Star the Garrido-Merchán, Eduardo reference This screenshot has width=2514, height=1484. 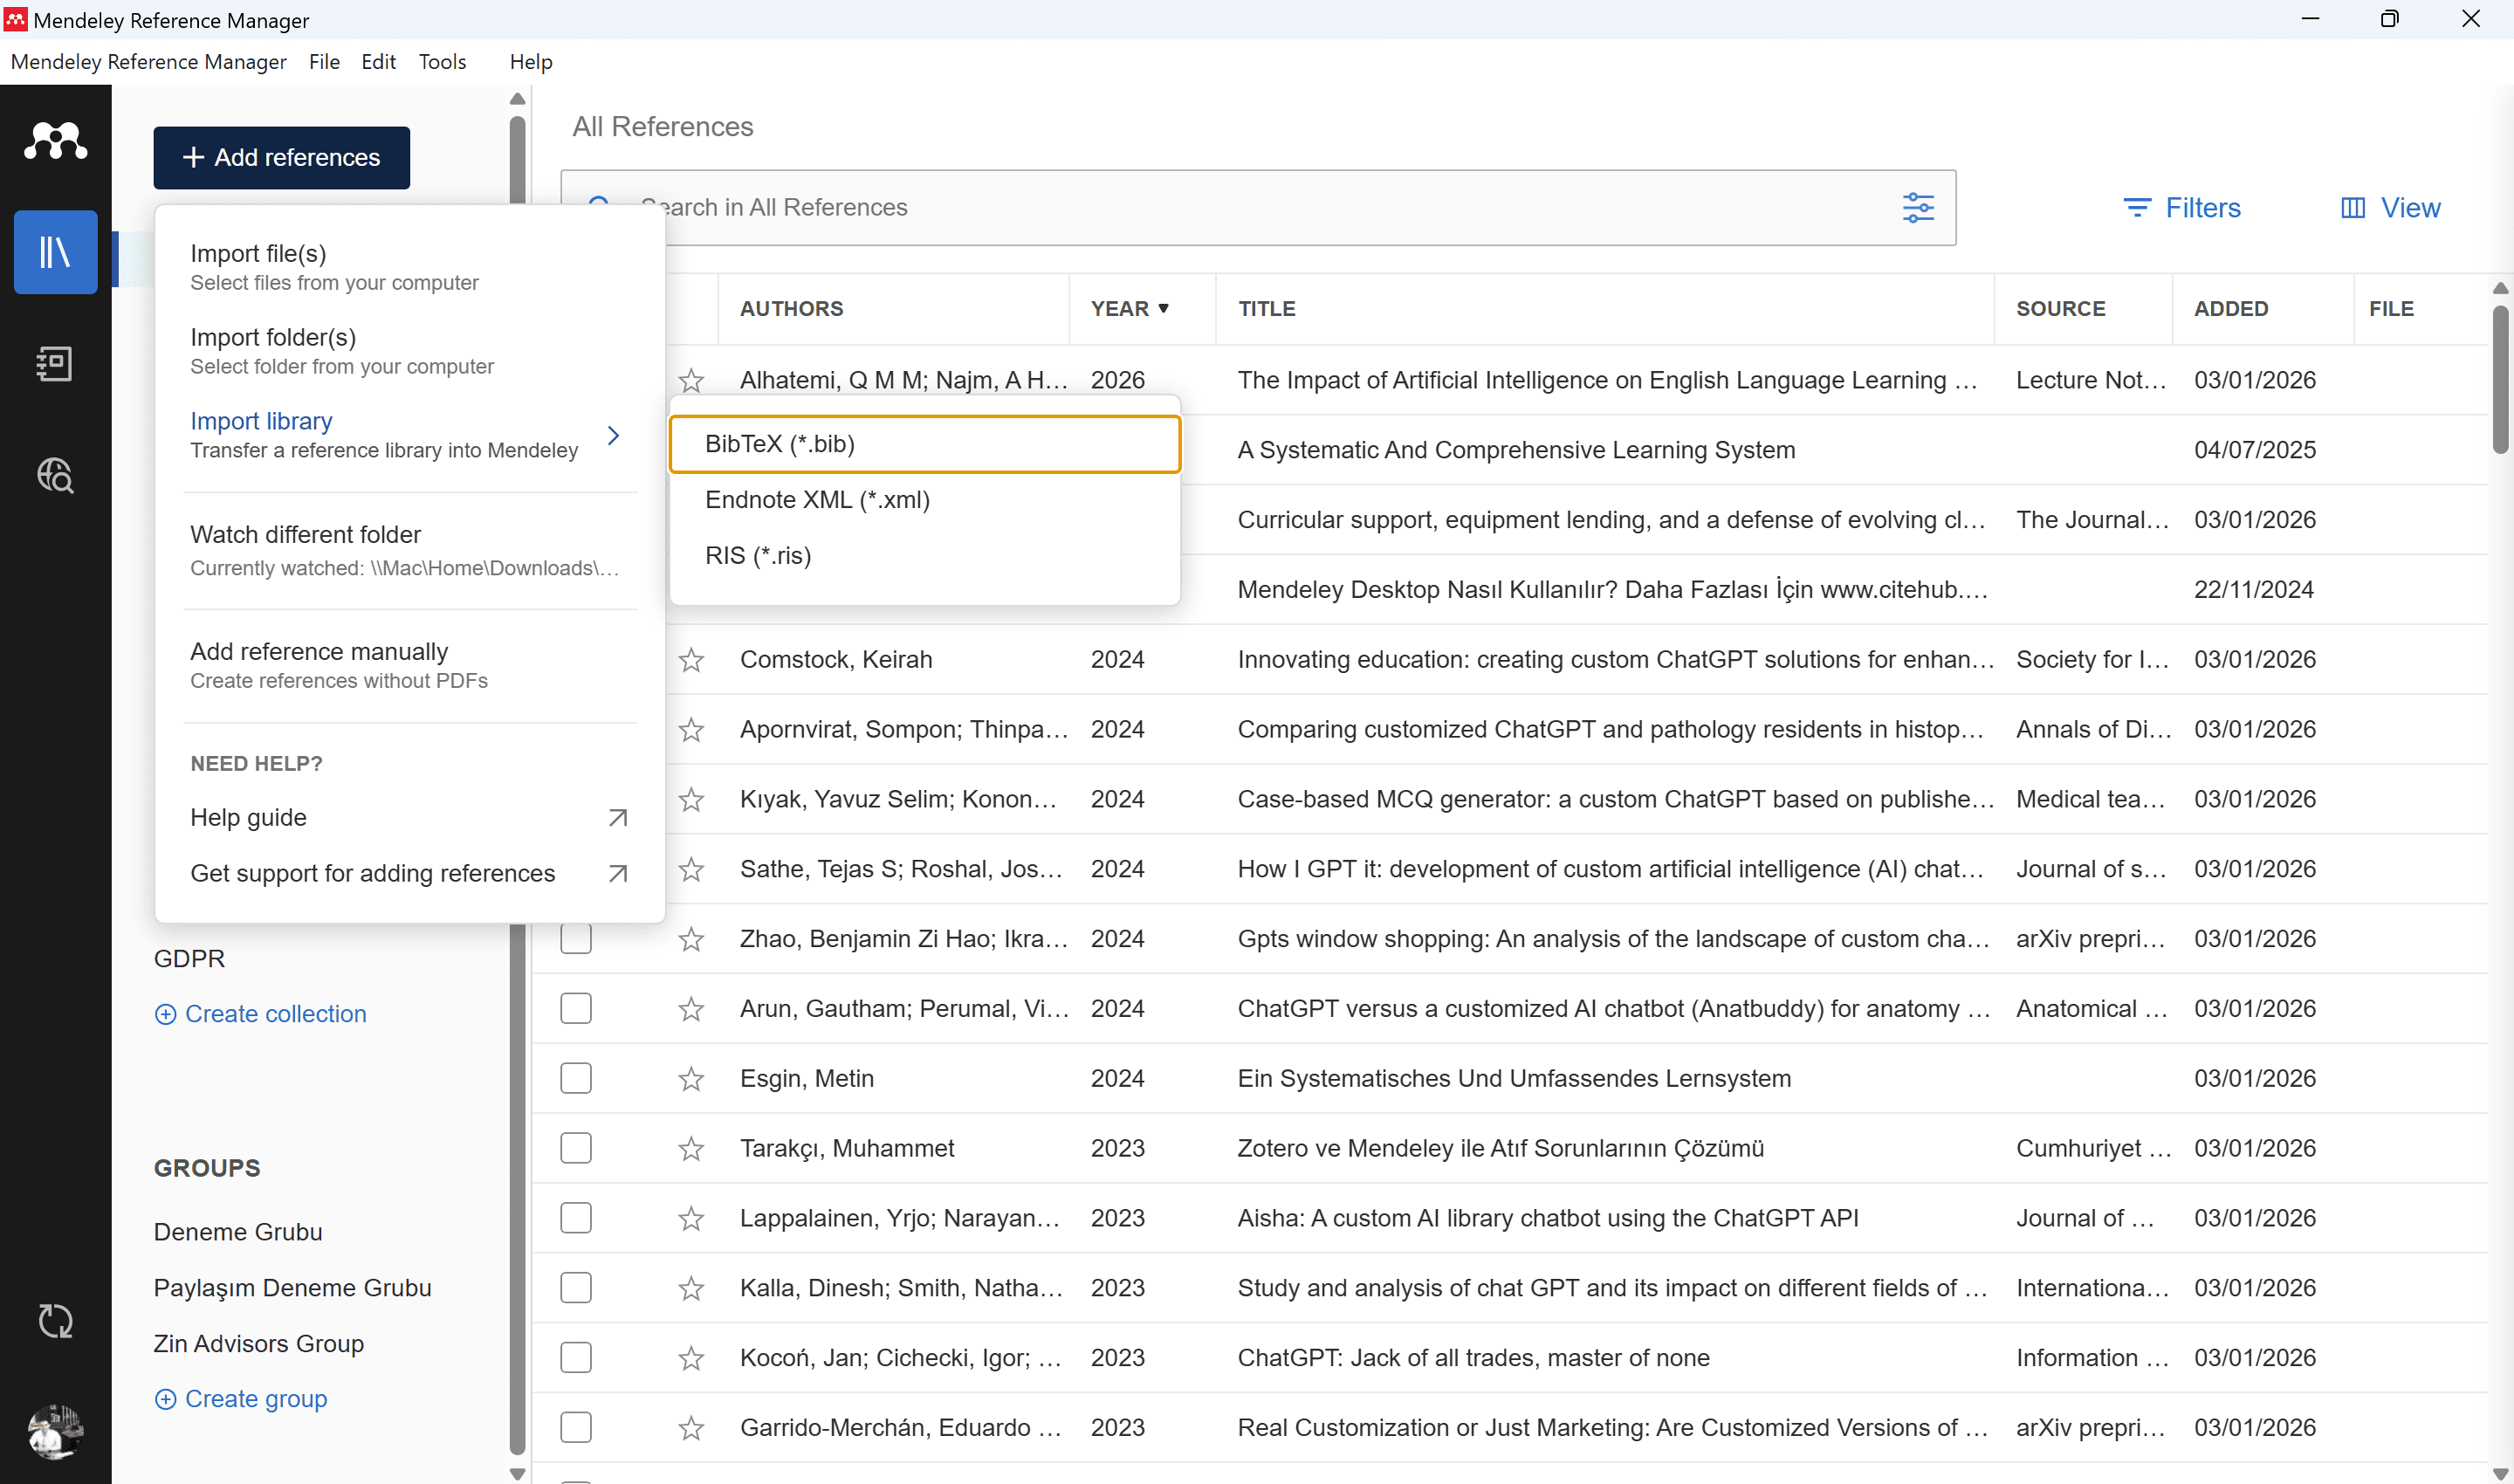(x=691, y=1429)
